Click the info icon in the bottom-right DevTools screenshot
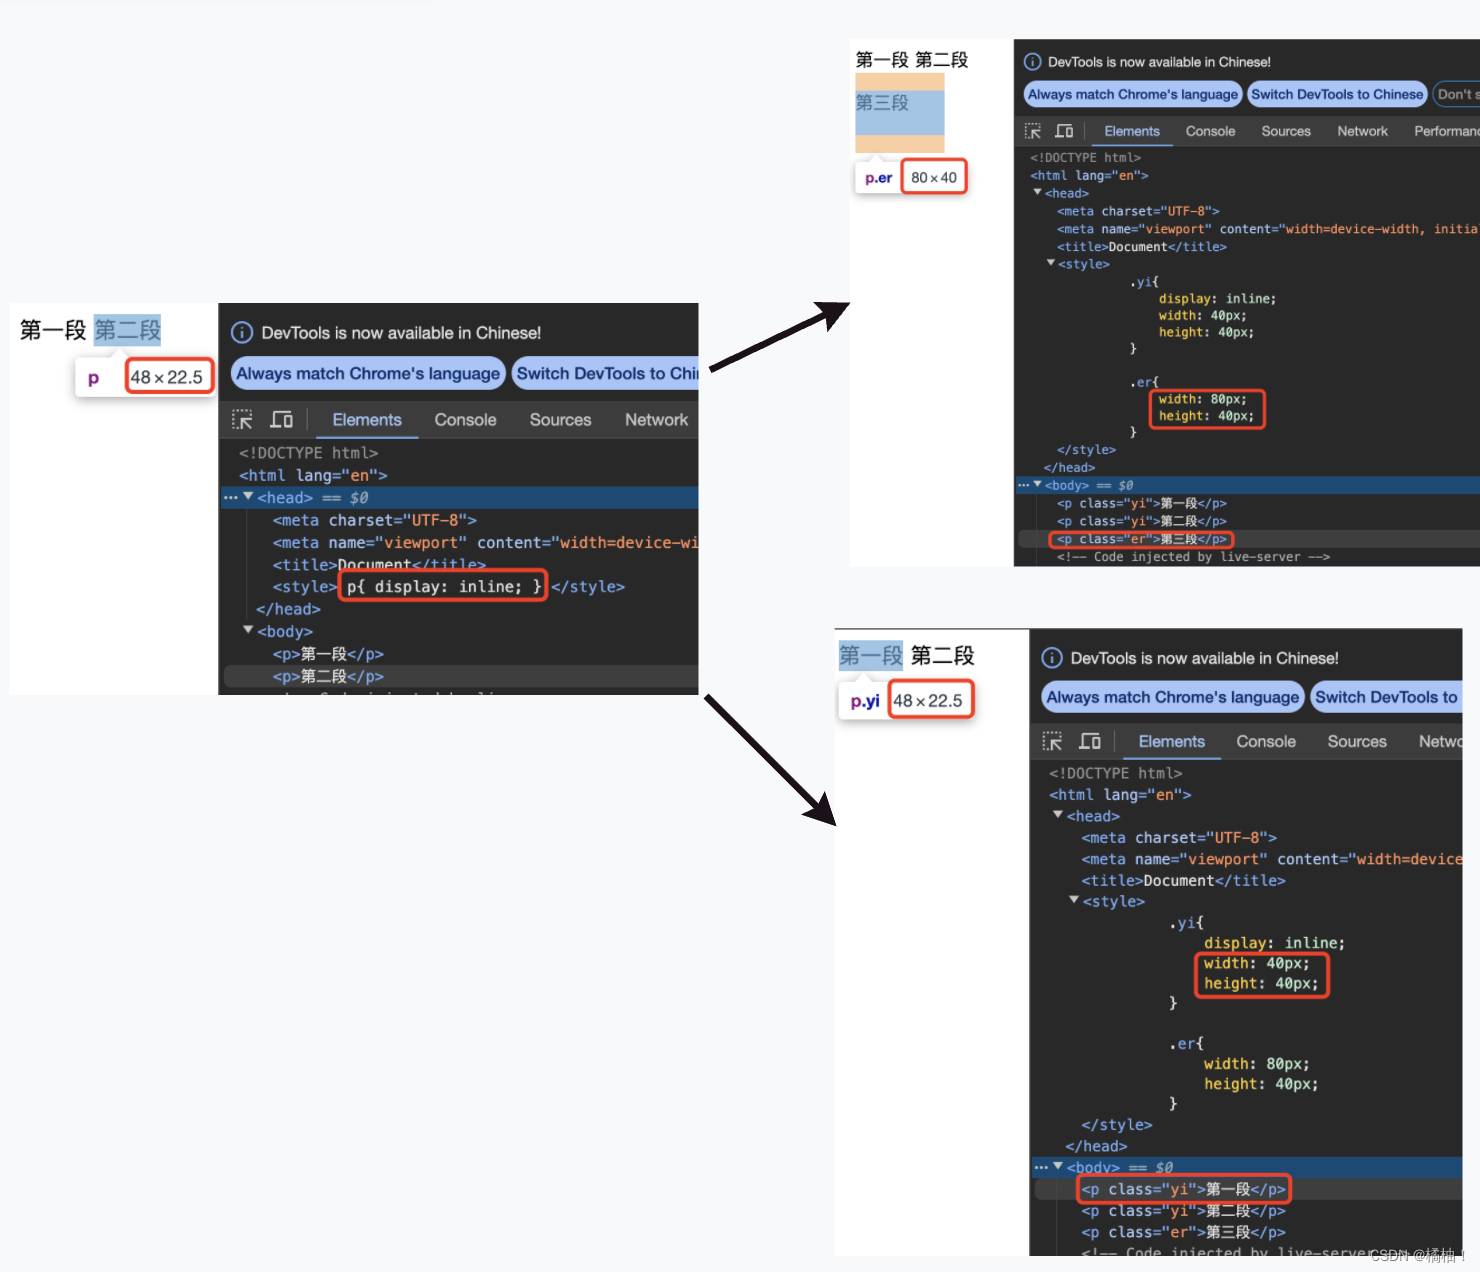The height and width of the screenshot is (1272, 1480). (1052, 658)
